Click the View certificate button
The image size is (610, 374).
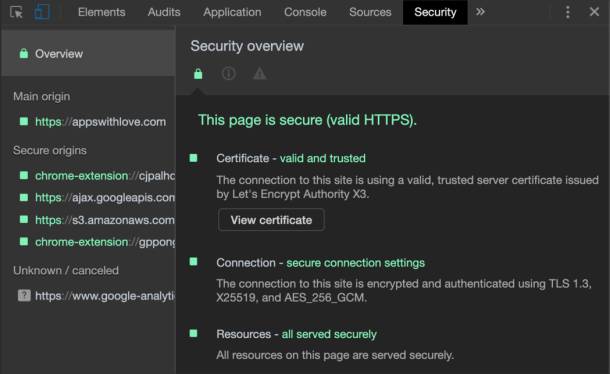271,220
